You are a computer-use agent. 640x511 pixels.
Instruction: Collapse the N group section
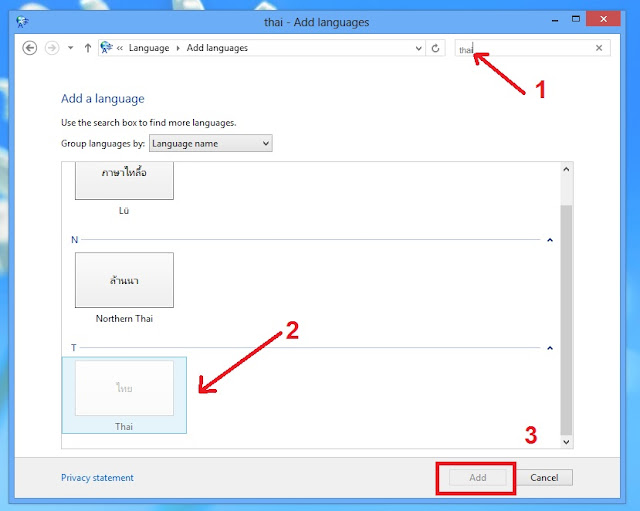click(x=550, y=240)
